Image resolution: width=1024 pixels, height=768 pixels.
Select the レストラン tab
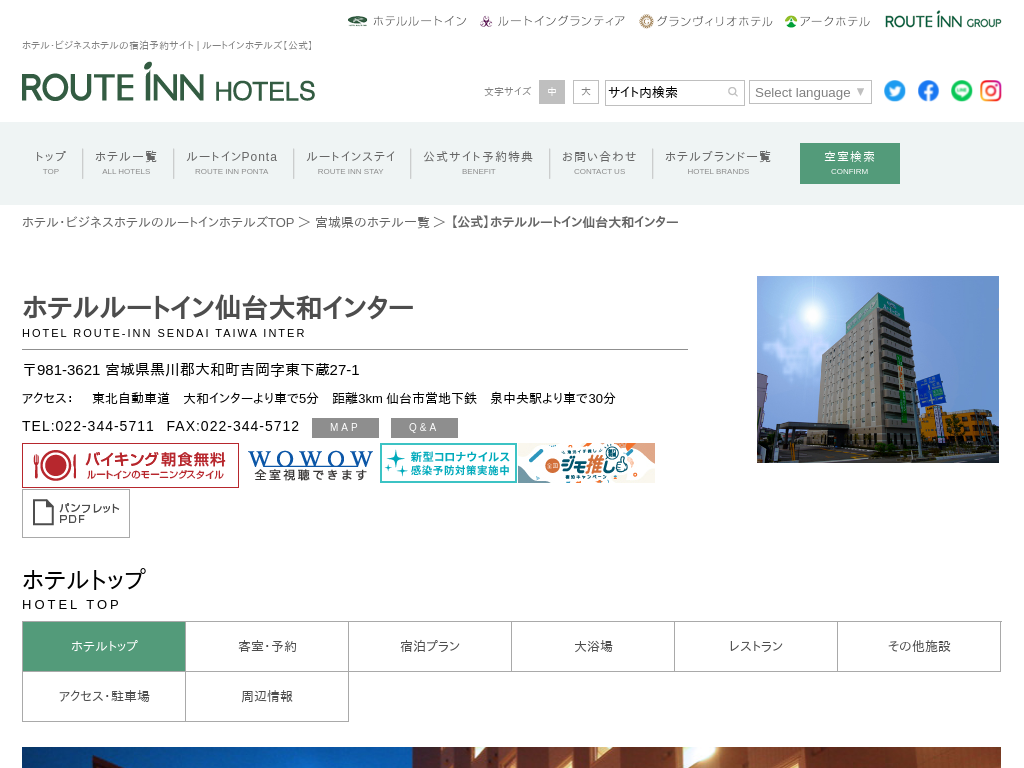[756, 647]
